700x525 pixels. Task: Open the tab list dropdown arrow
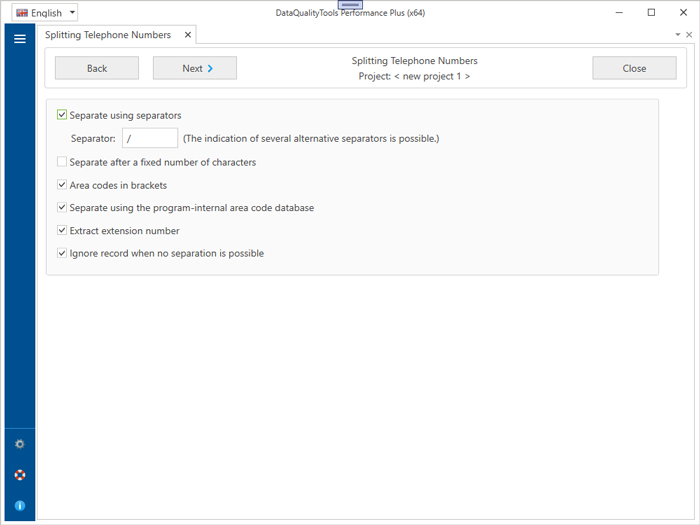pyautogui.click(x=678, y=35)
